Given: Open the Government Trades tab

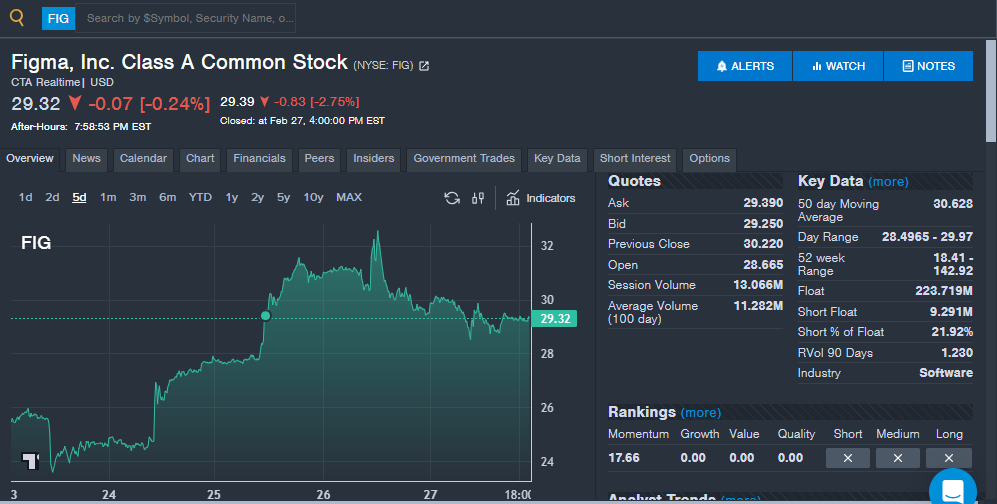Looking at the screenshot, I should coord(464,159).
